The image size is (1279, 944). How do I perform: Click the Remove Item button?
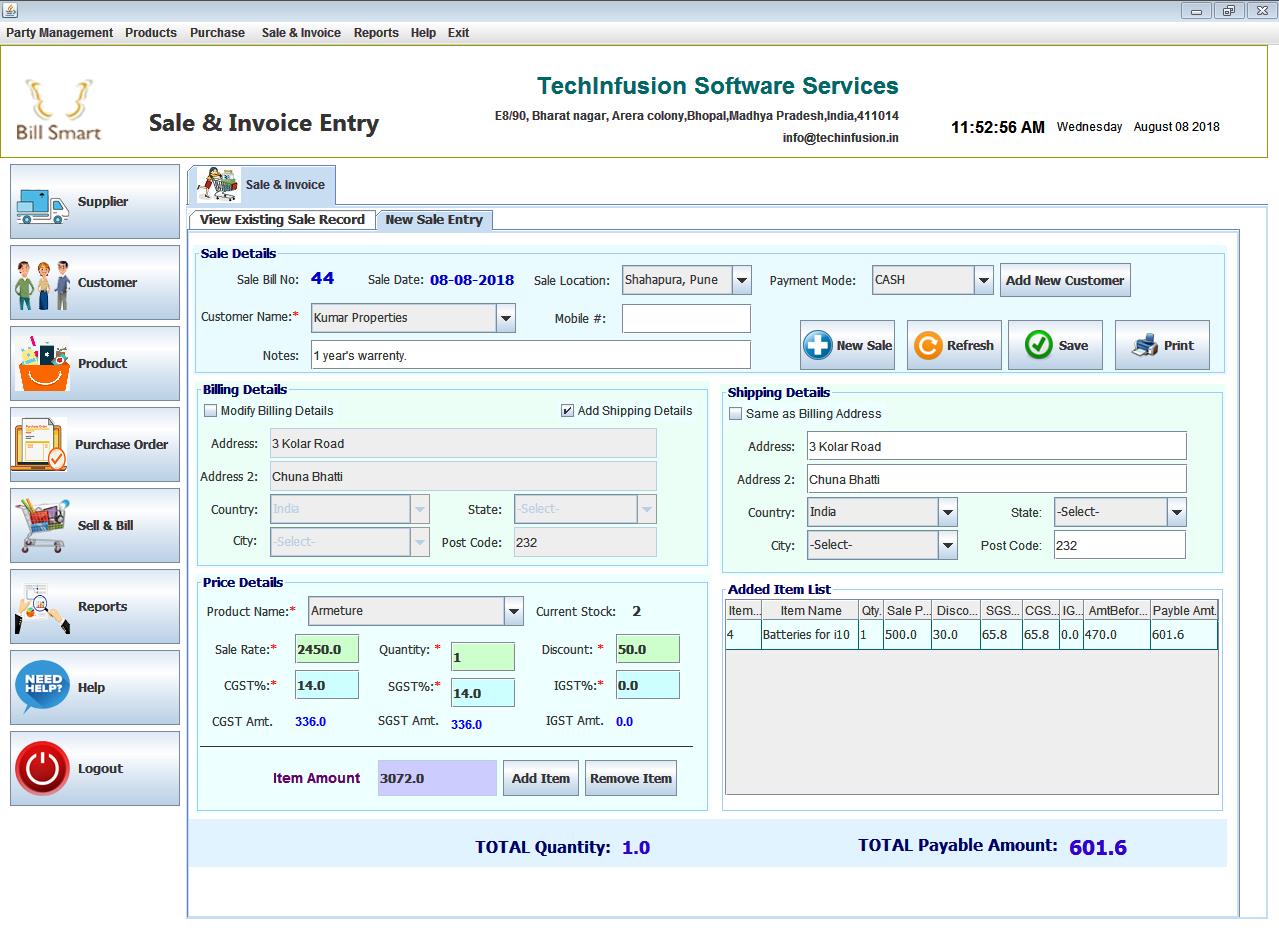point(631,779)
